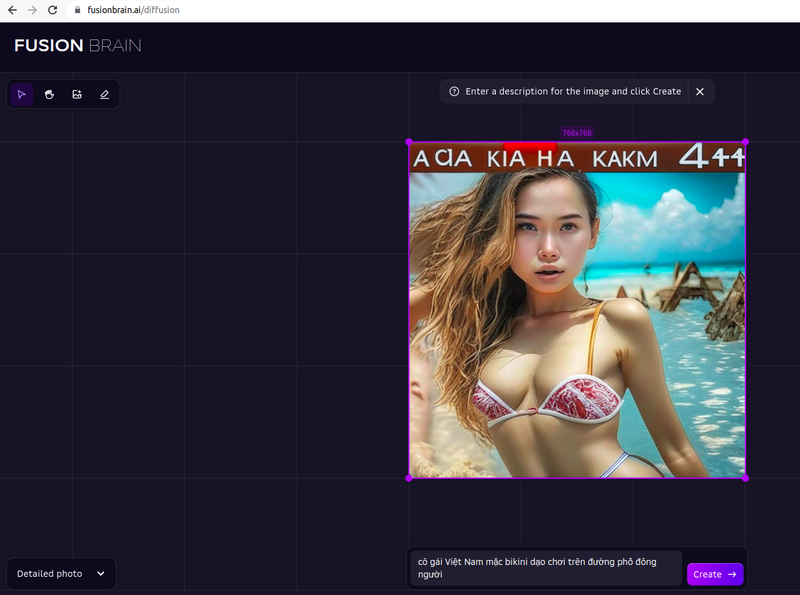Click the chevron next to Detailed photo

100,573
